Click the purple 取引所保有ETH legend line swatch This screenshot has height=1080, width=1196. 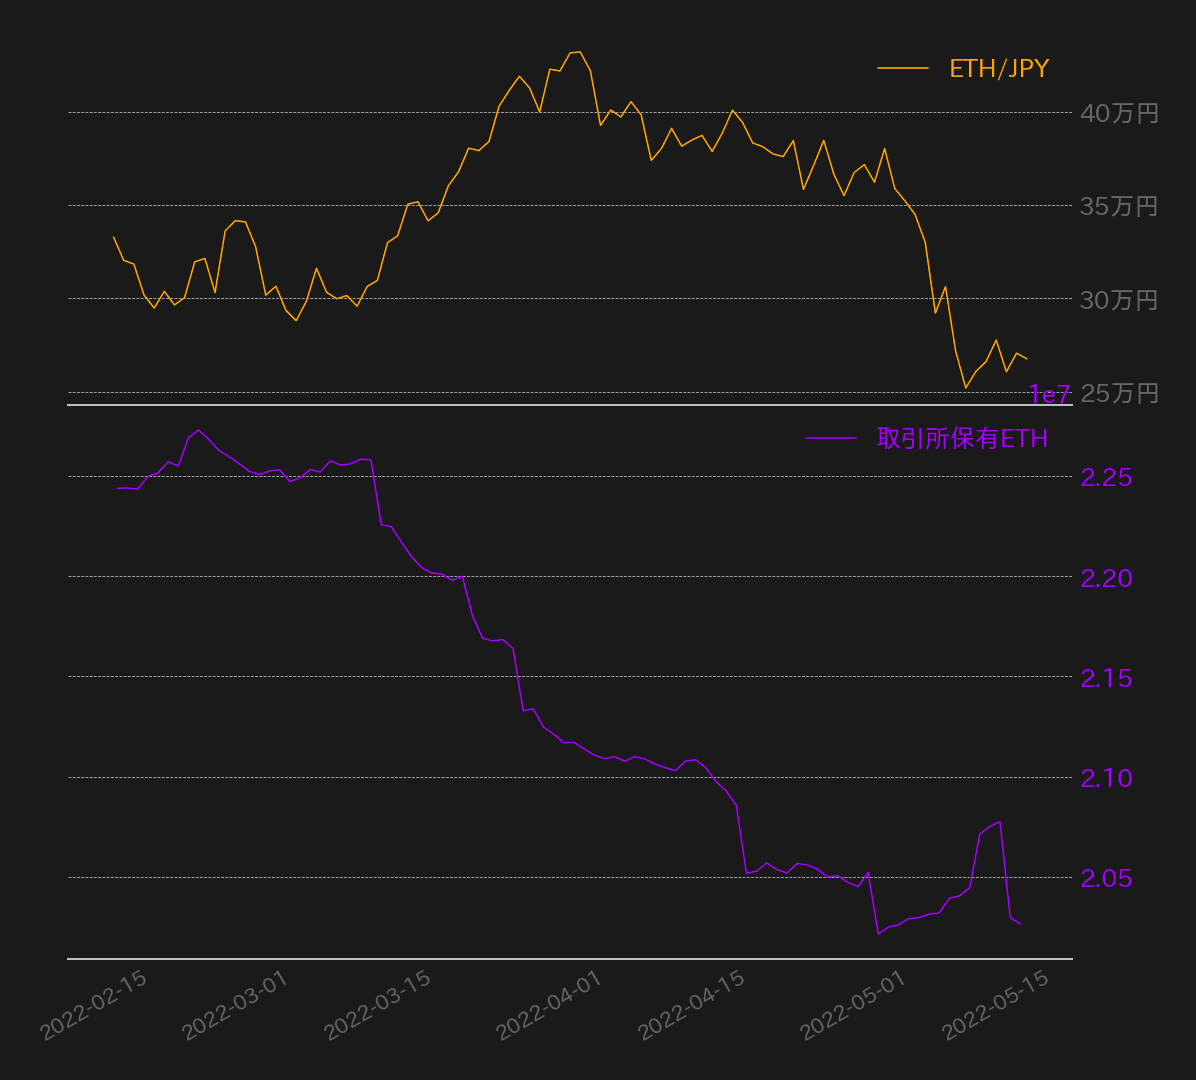pos(830,438)
